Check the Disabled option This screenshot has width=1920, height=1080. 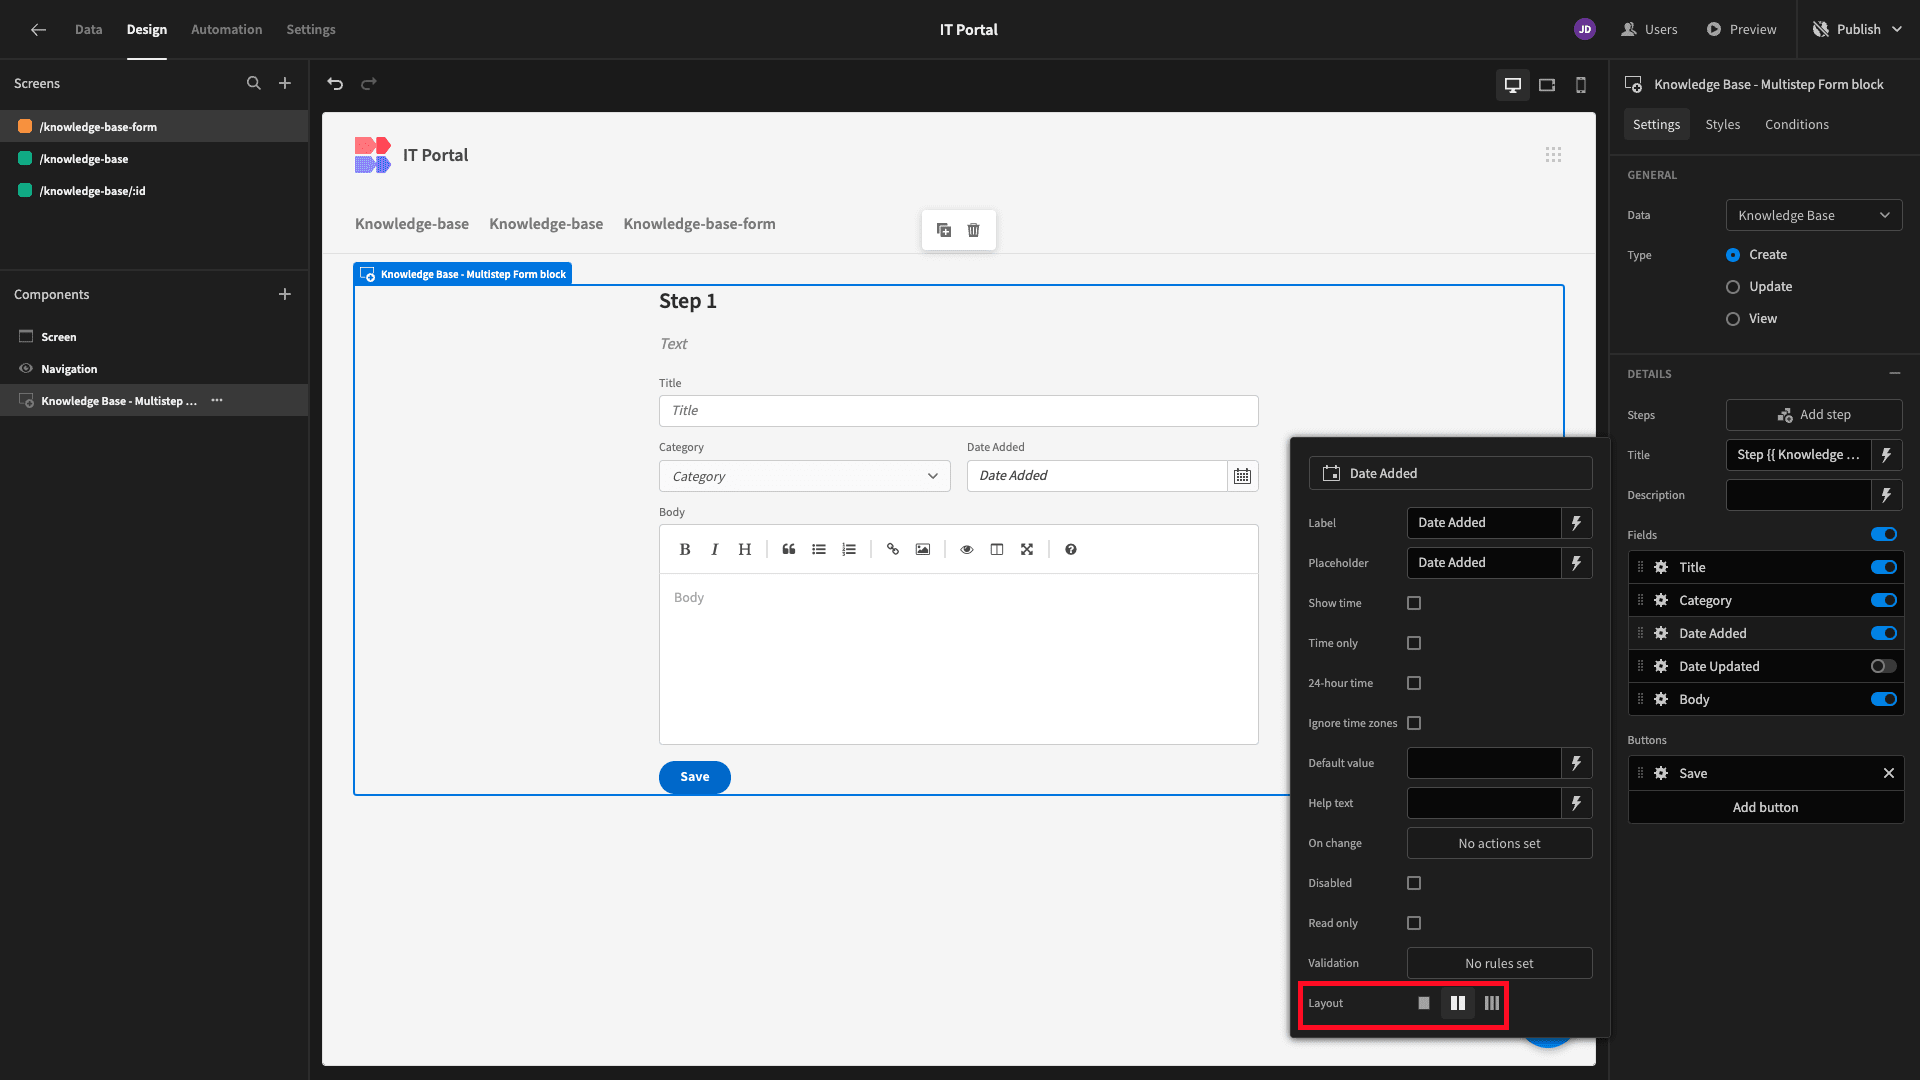pos(1414,883)
